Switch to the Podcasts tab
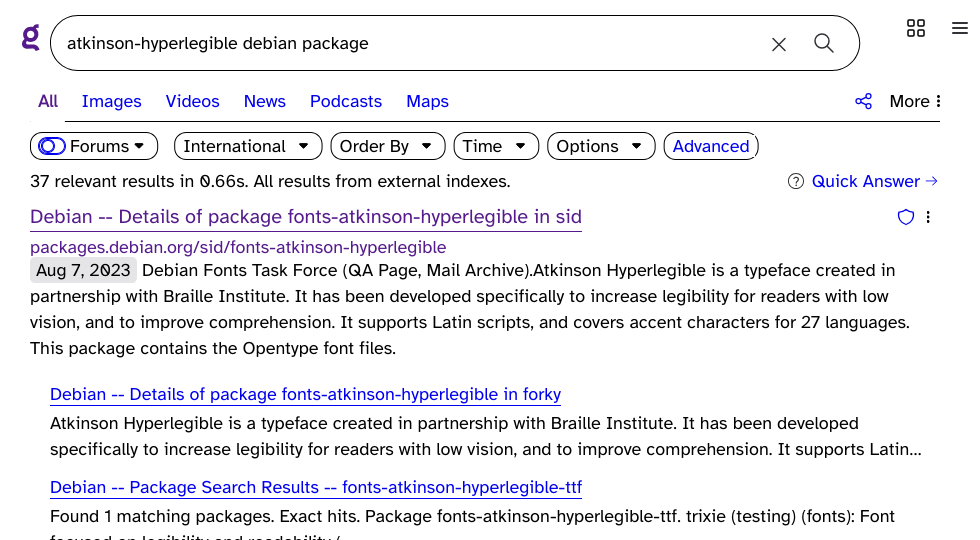This screenshot has width=980, height=540. pos(346,101)
